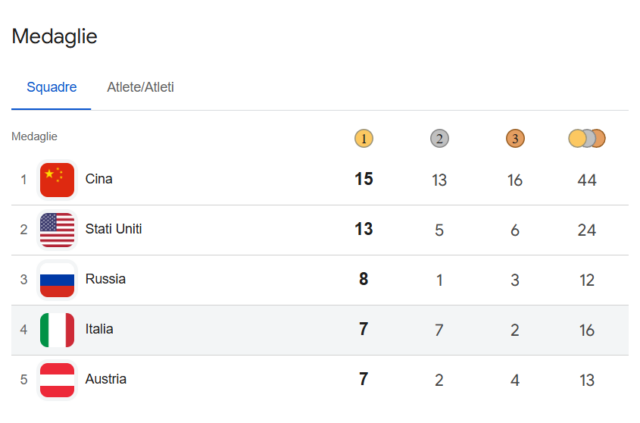The height and width of the screenshot is (423, 640).
Task: Click the silver medal column icon
Action: [439, 138]
